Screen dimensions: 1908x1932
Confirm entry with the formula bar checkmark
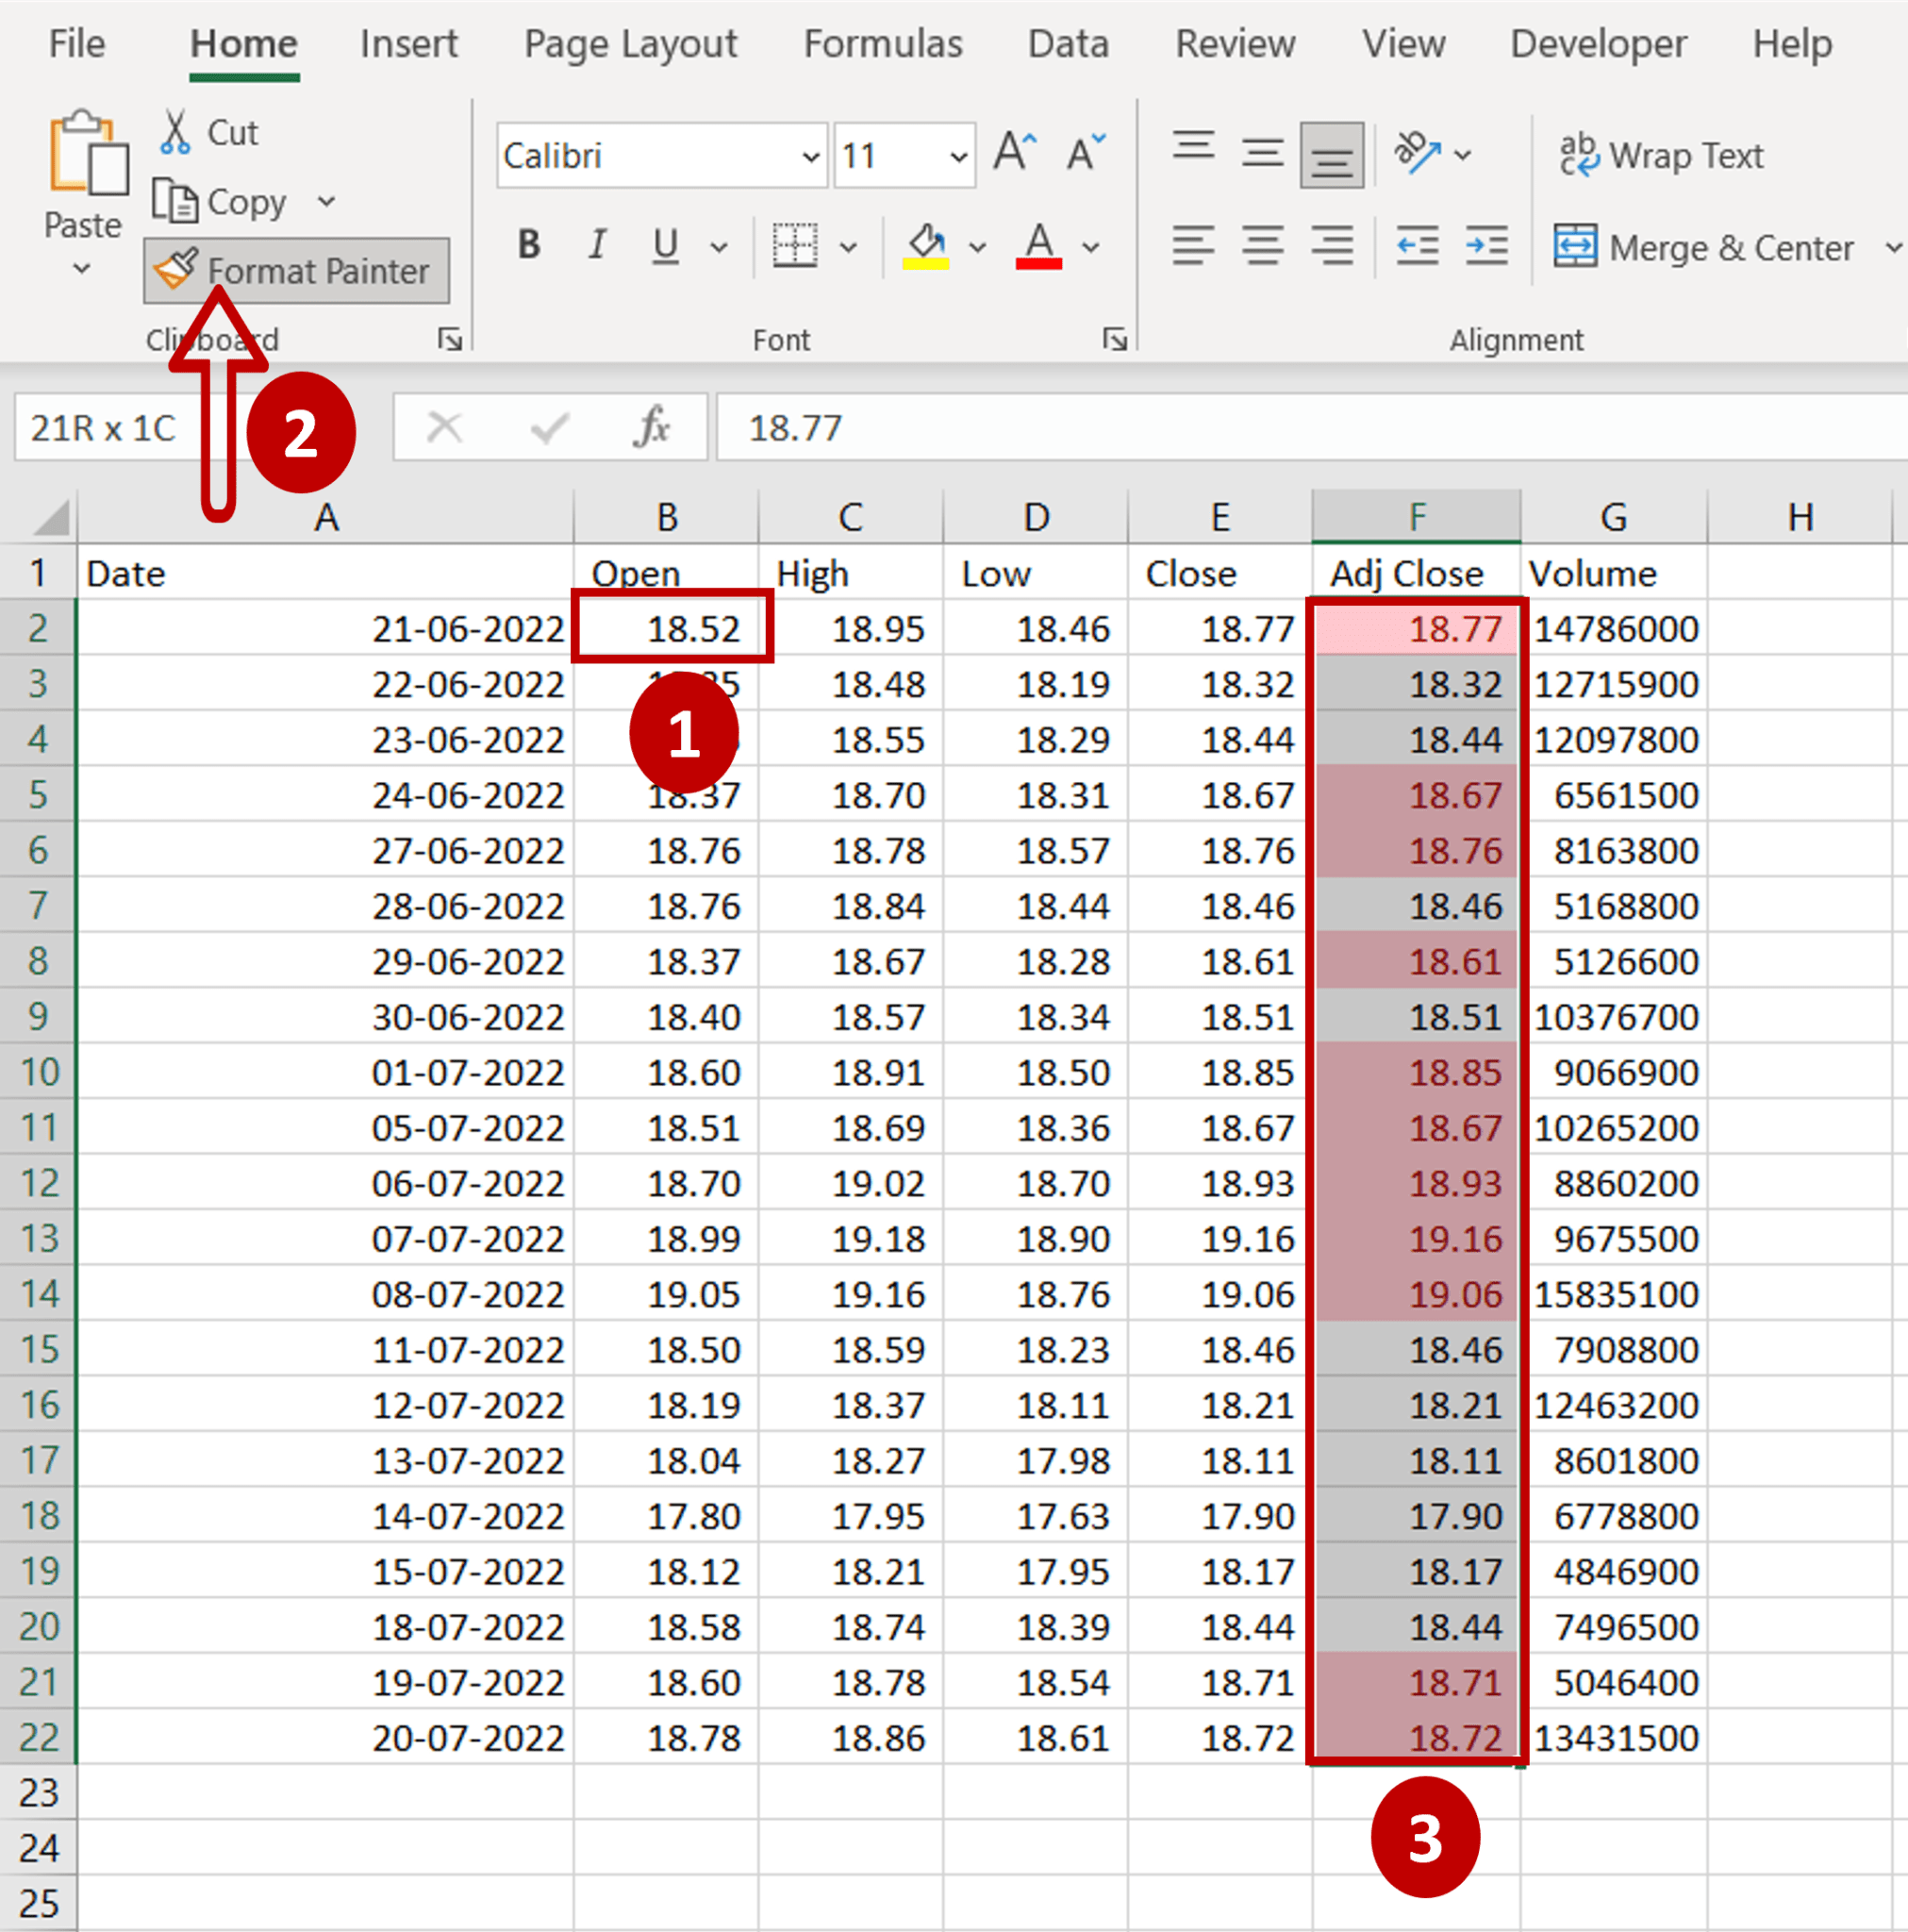coord(549,427)
